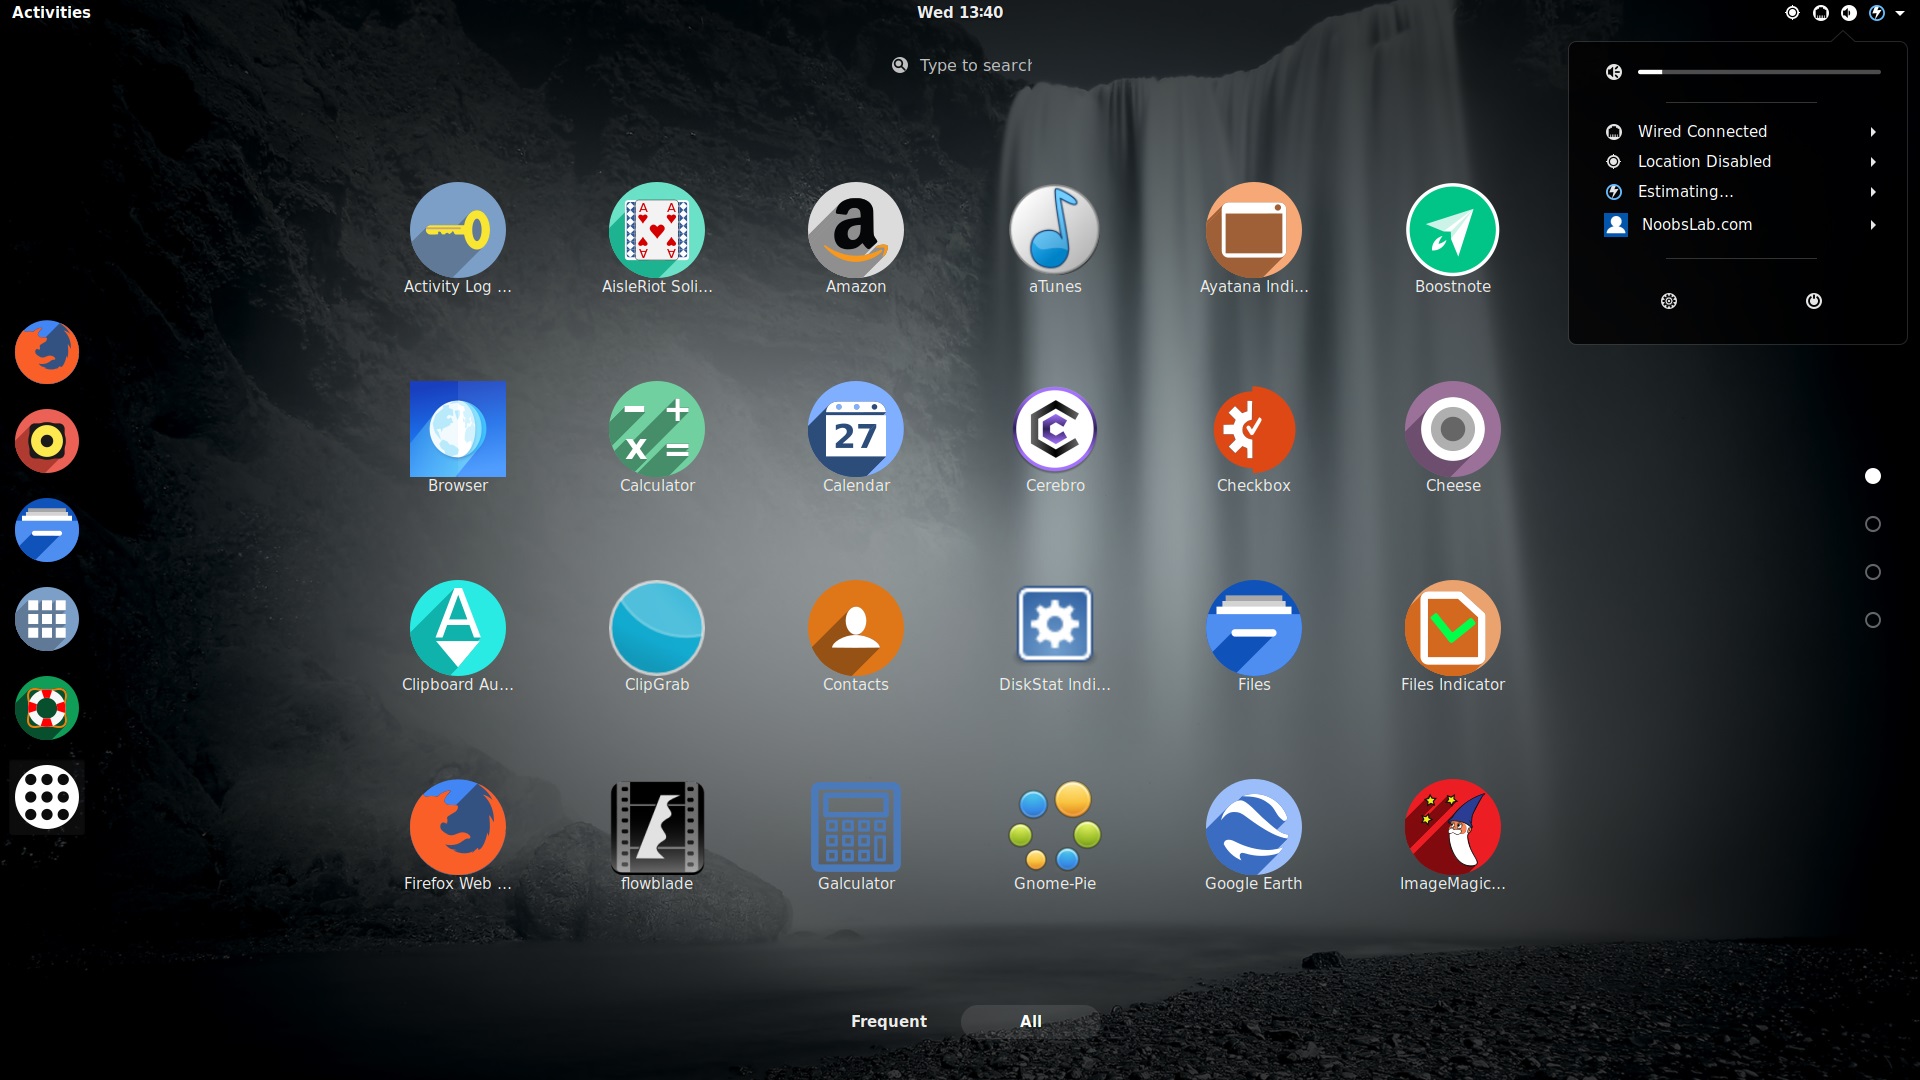This screenshot has width=1920, height=1080.
Task: Close the system menu via top bar arrow
Action: pos(1900,13)
